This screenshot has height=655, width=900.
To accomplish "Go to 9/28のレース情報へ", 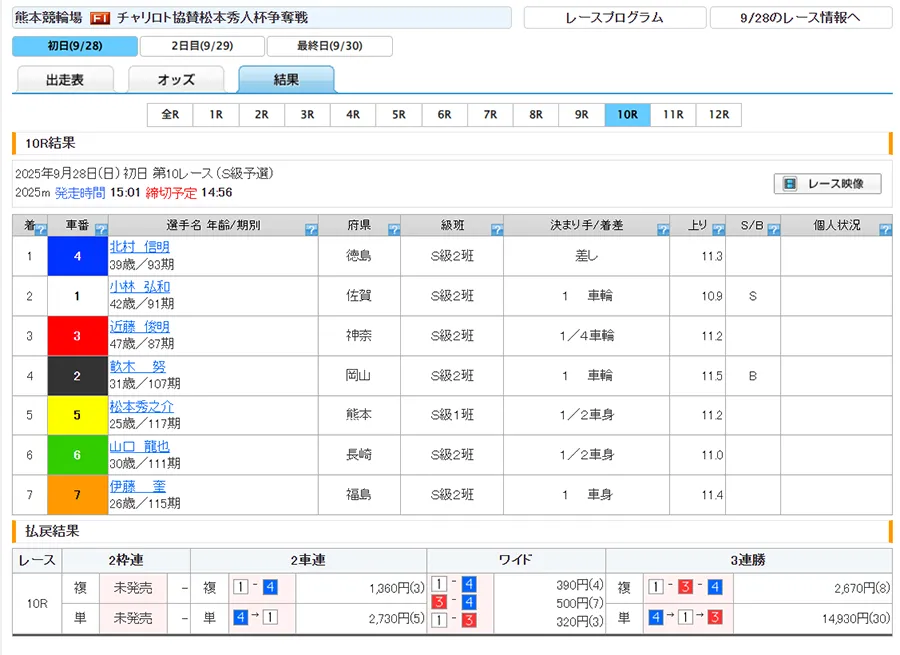I will [800, 18].
